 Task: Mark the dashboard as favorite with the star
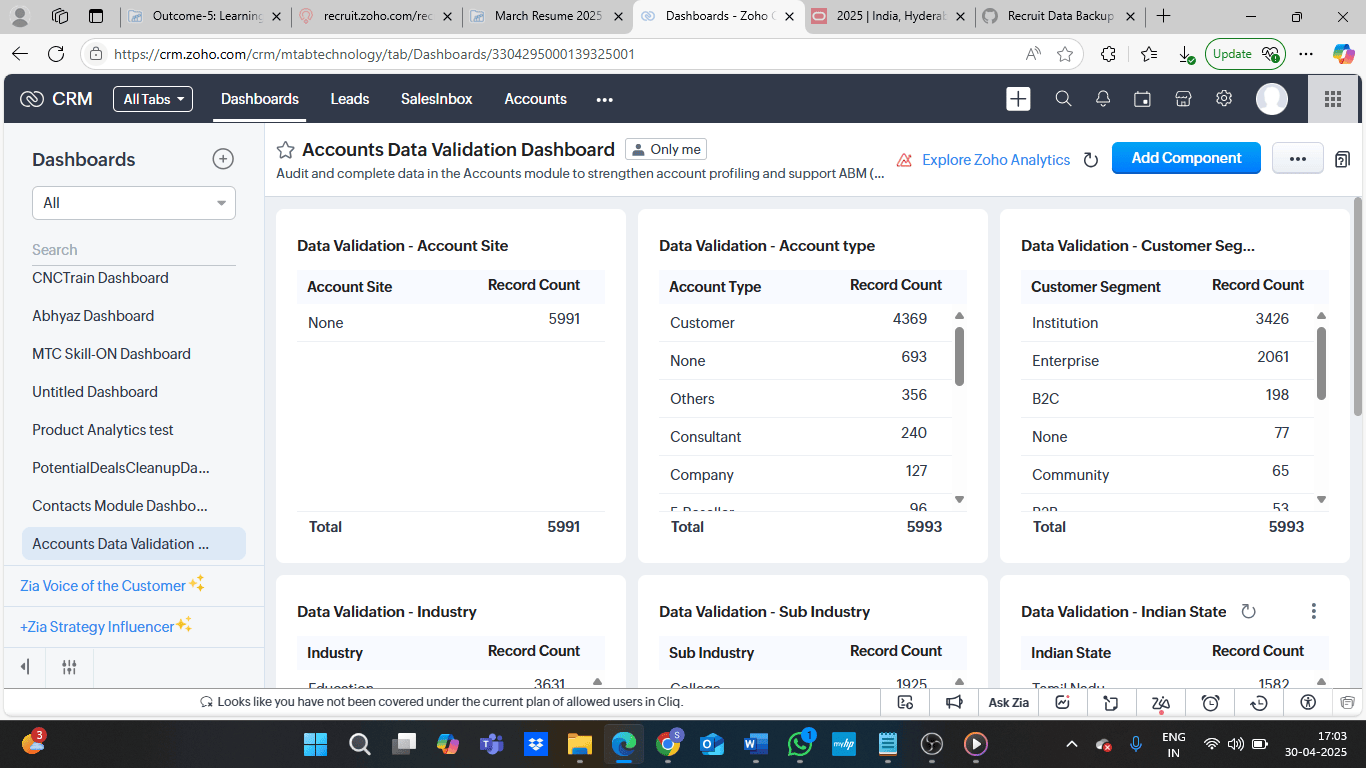click(285, 150)
